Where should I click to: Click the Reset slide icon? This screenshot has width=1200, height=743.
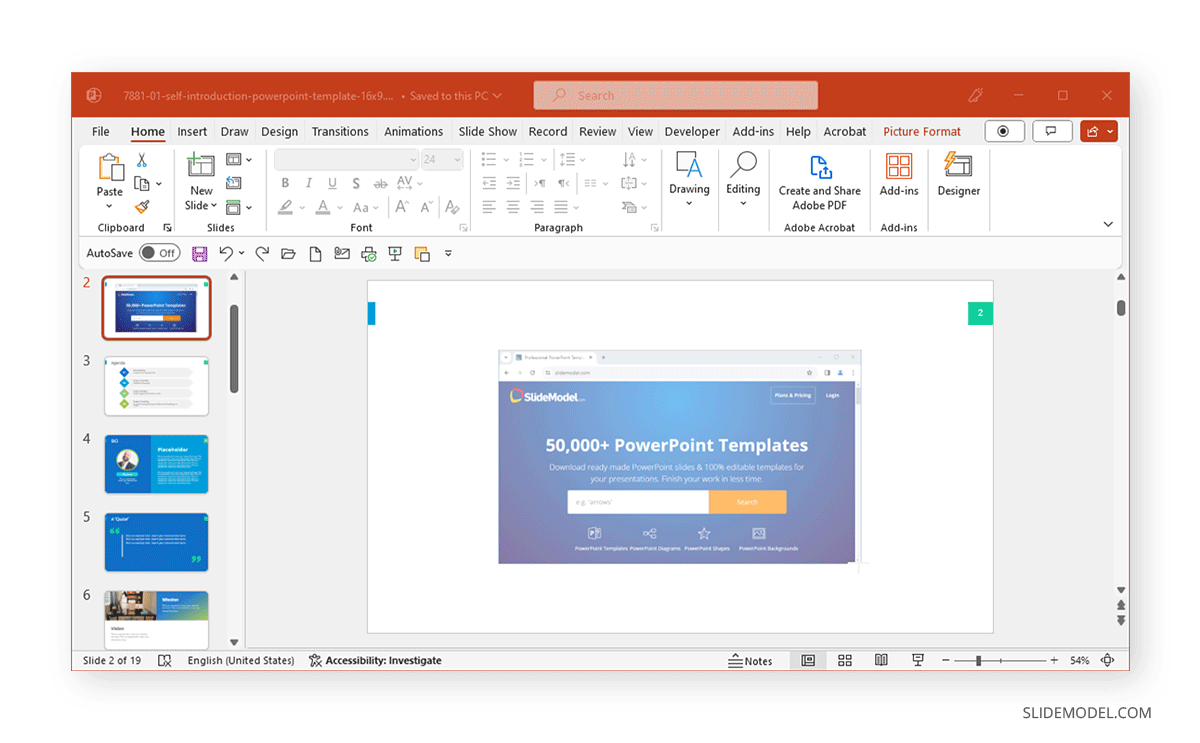pyautogui.click(x=234, y=183)
